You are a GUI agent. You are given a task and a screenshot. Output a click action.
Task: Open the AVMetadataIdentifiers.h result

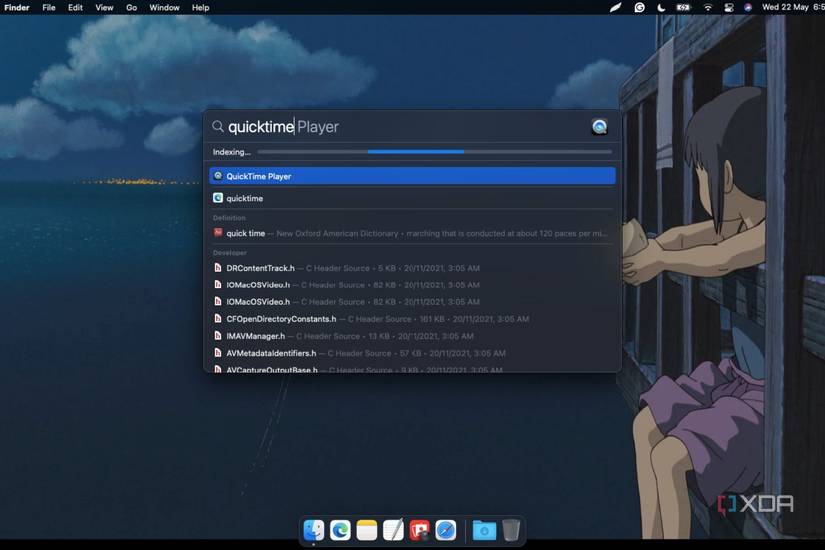[412, 353]
